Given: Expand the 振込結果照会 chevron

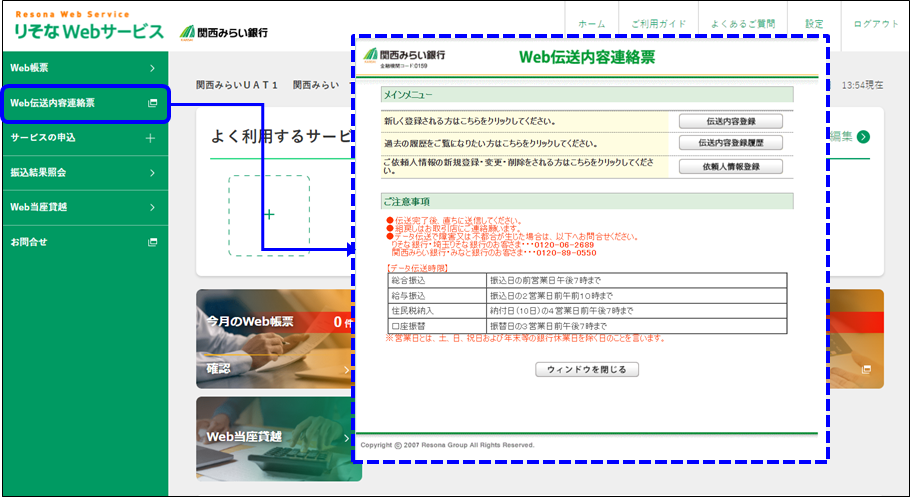Looking at the screenshot, I should (153, 173).
